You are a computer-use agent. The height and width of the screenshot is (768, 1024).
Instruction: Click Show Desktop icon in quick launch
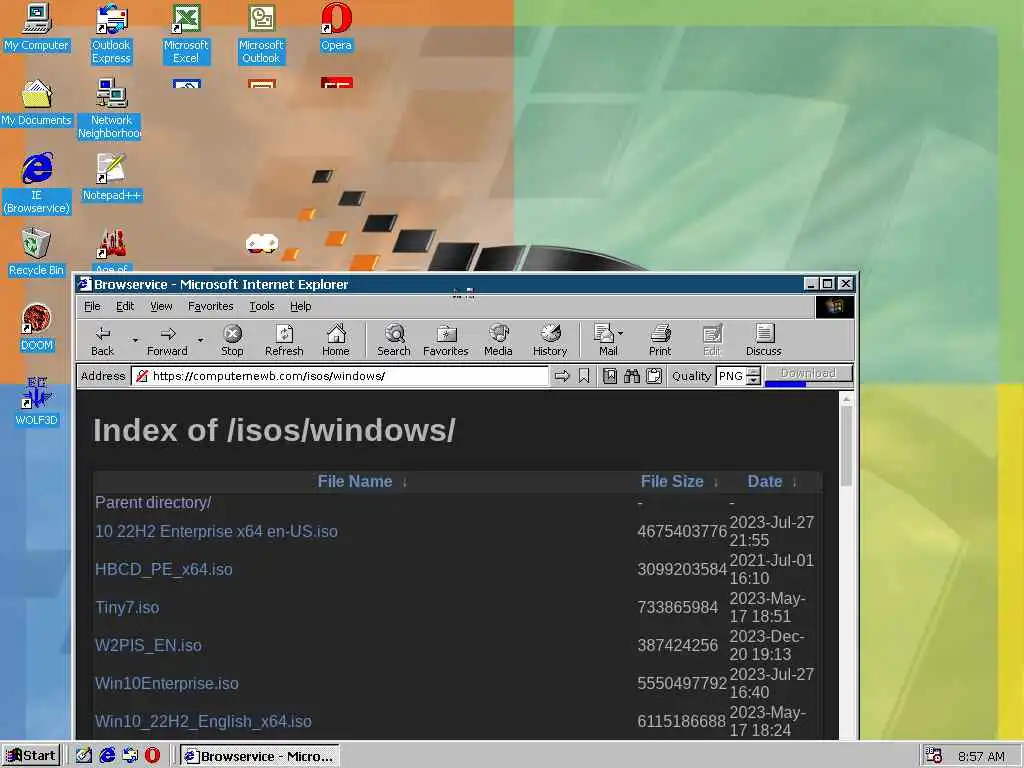(x=84, y=755)
